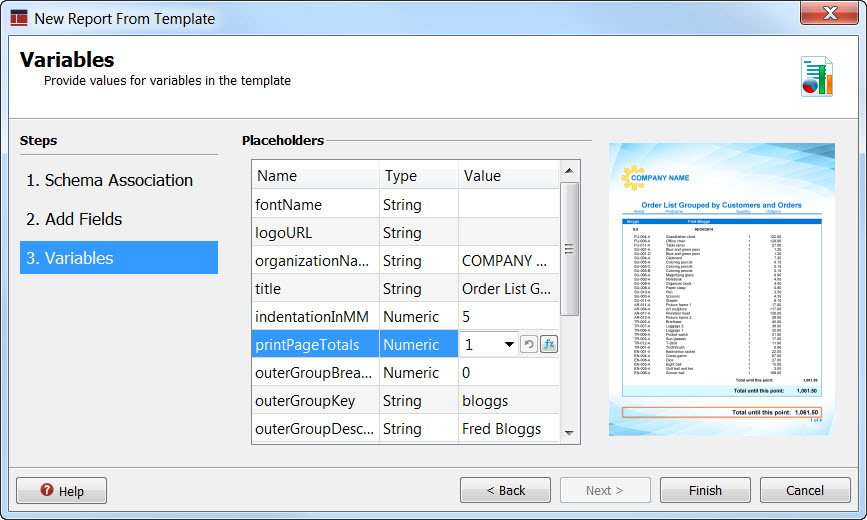Click the report chart icon in header
The height and width of the screenshot is (520, 867).
816,76
